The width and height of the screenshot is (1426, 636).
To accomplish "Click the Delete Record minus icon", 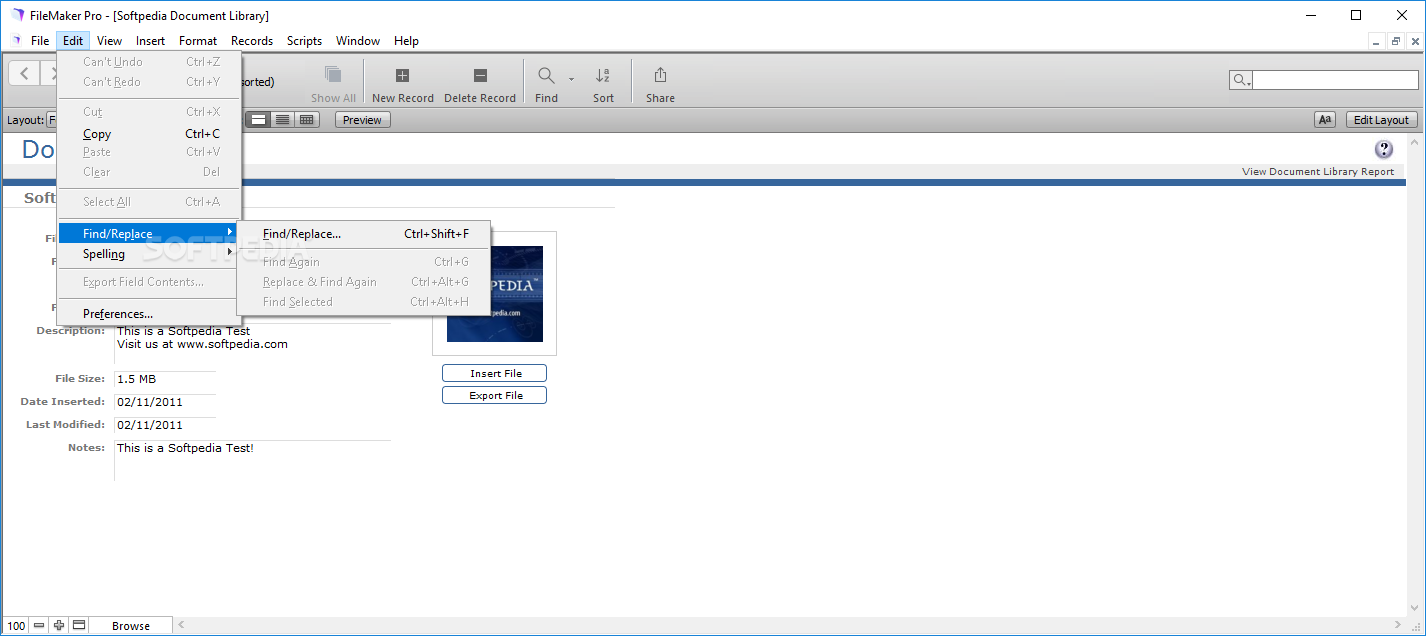I will pos(480,75).
